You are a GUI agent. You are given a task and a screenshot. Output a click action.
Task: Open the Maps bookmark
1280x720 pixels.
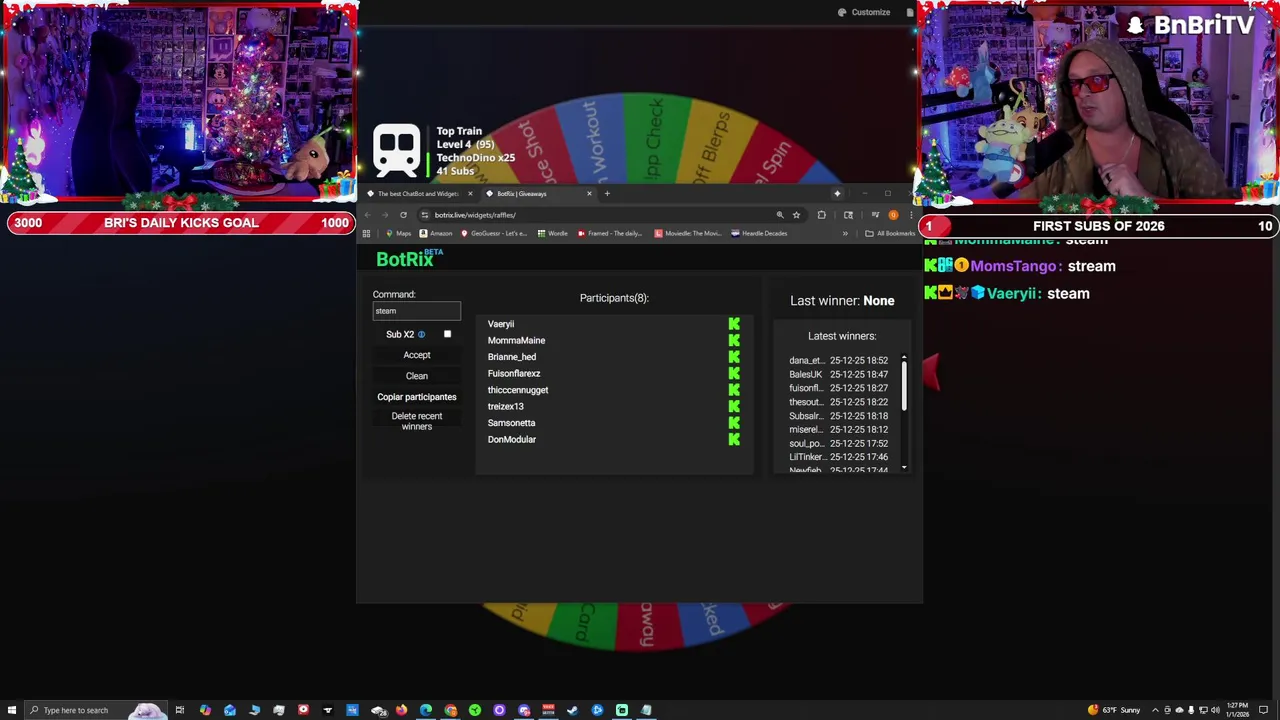click(398, 233)
